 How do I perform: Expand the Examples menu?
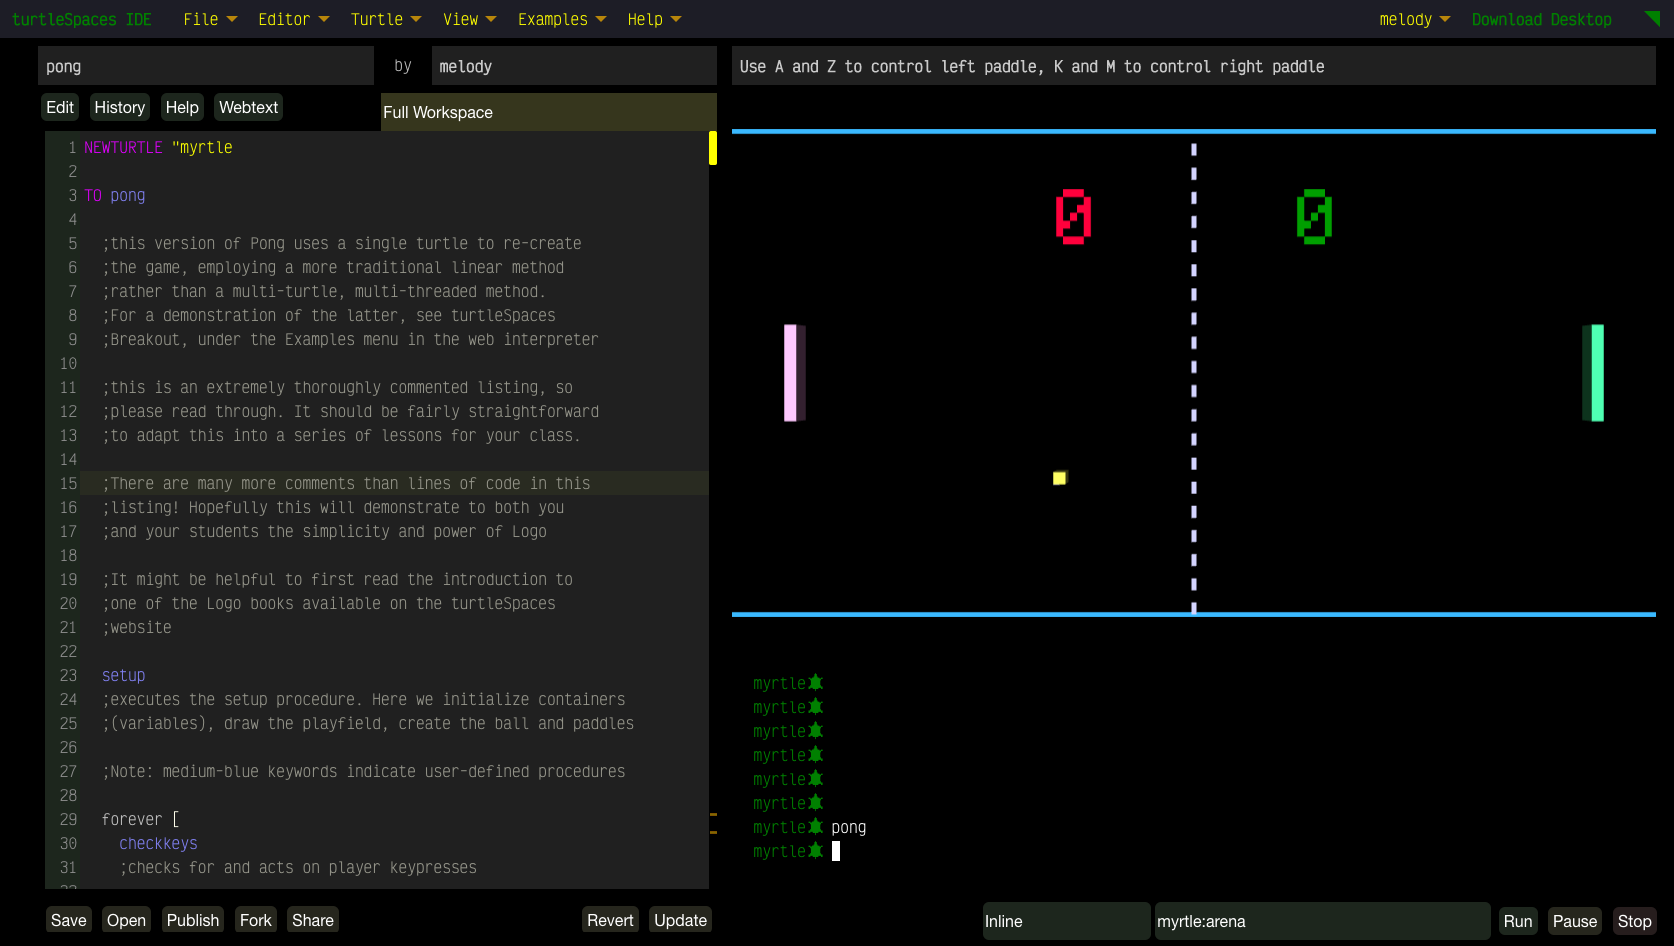coord(561,19)
